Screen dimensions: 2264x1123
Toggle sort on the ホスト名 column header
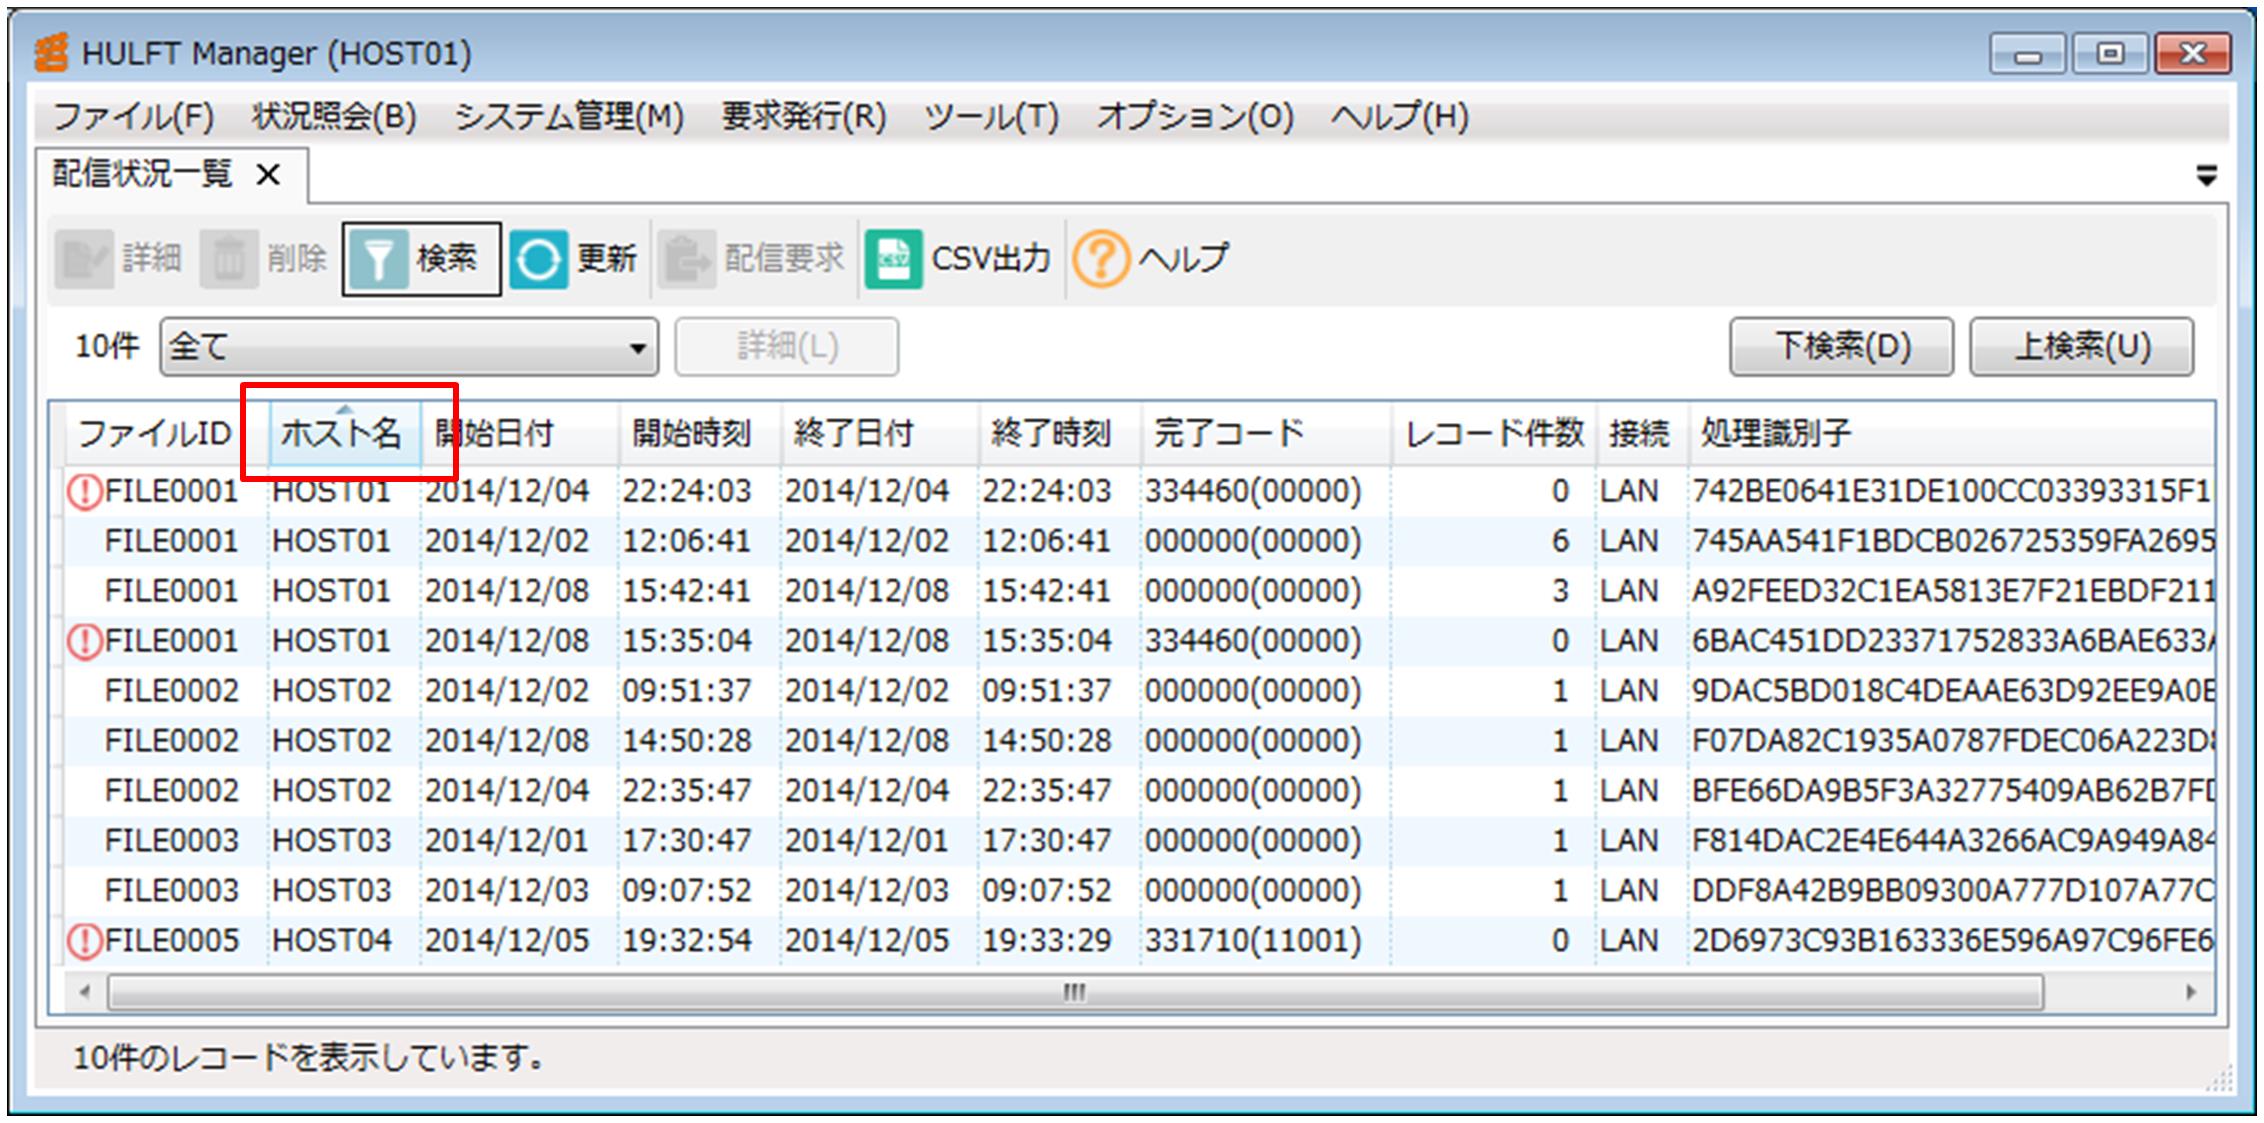click(x=345, y=432)
